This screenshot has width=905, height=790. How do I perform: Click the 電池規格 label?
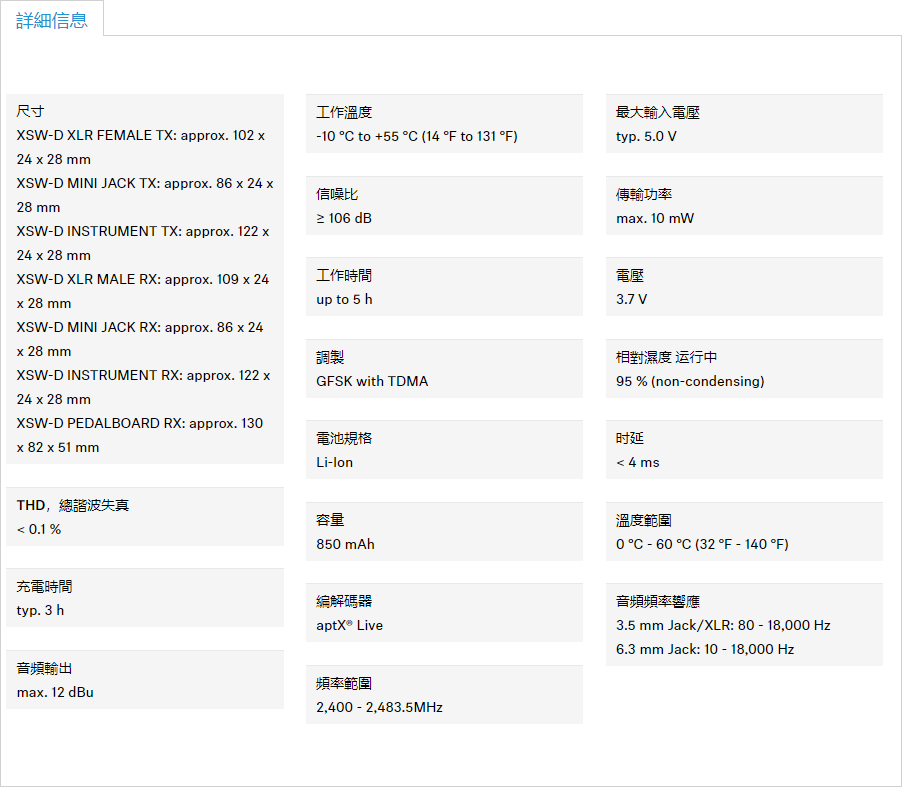click(x=345, y=439)
